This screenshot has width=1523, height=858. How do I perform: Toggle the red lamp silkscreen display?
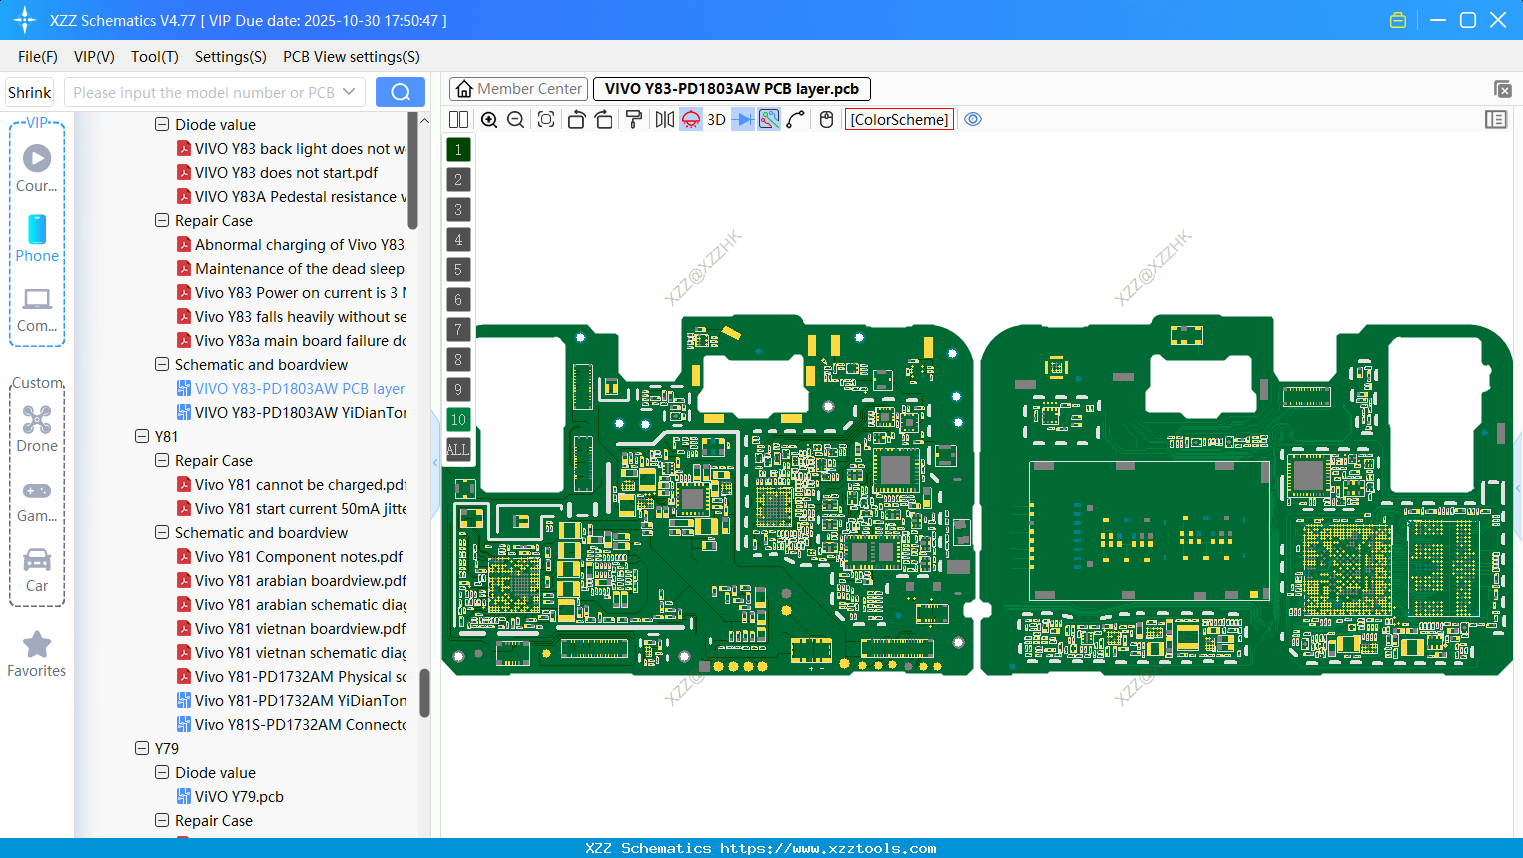click(x=690, y=119)
